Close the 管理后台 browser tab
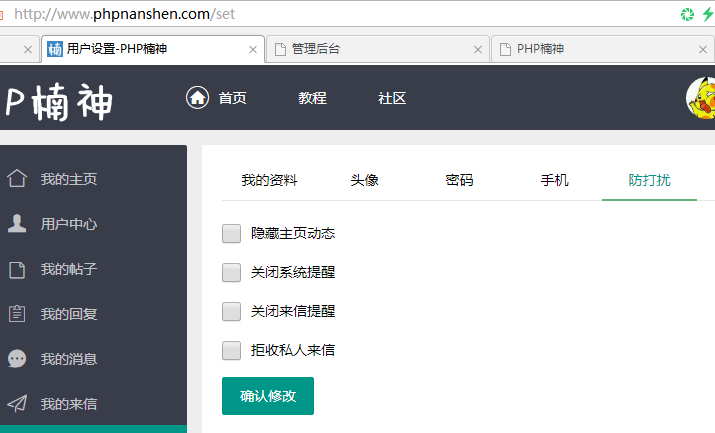This screenshot has height=433, width=715. [x=478, y=50]
